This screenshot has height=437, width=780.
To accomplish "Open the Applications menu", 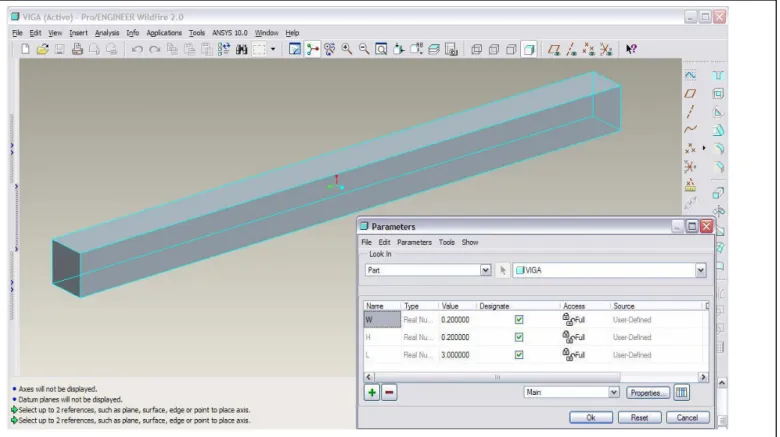I will pos(164,33).
